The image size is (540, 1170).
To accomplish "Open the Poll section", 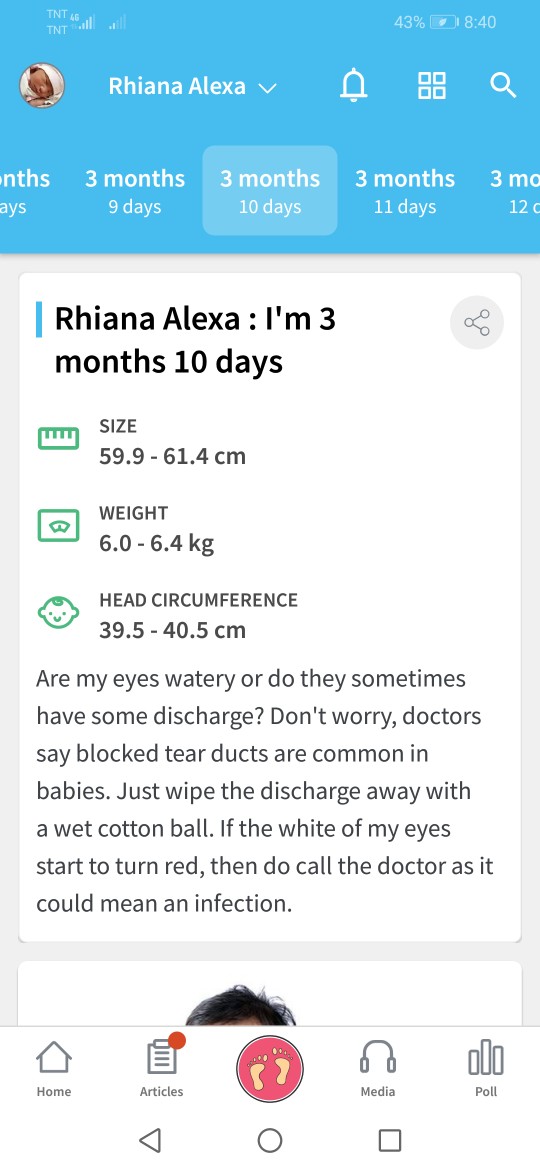I will pyautogui.click(x=486, y=1069).
